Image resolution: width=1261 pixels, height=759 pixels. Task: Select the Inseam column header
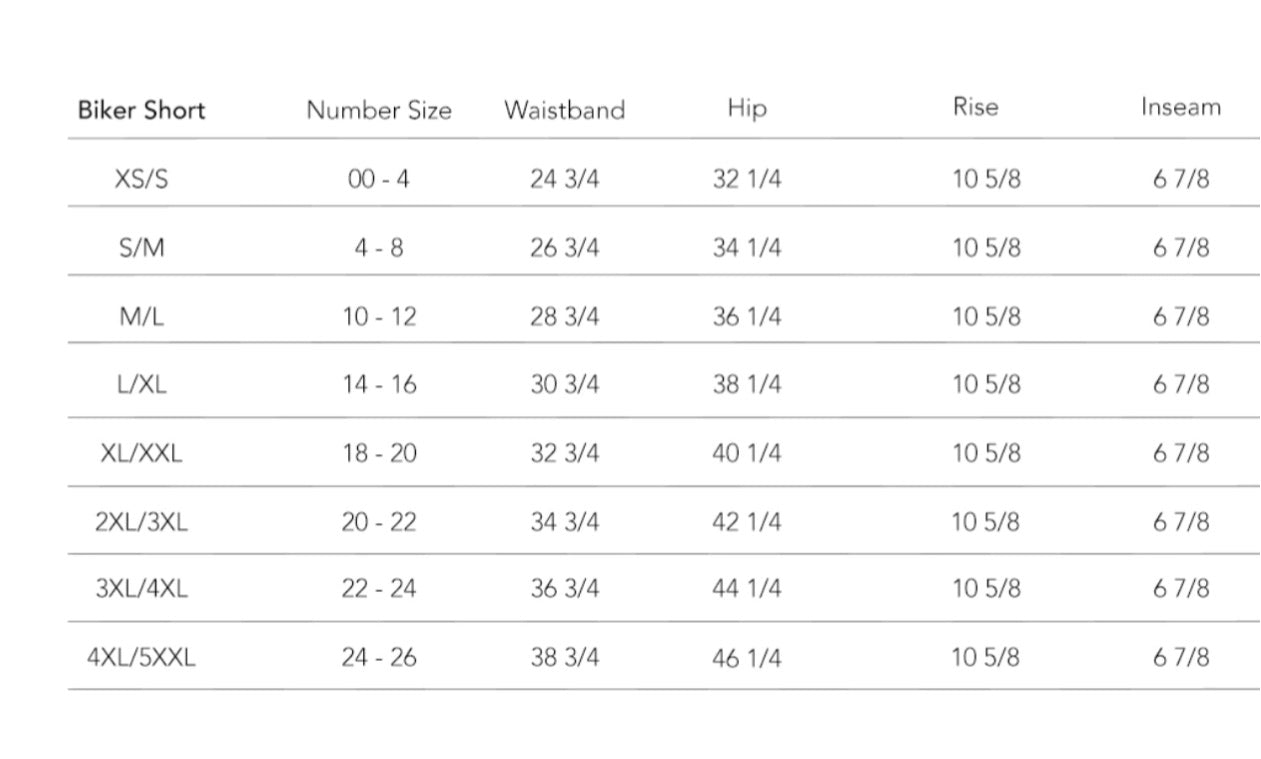pyautogui.click(x=1180, y=106)
